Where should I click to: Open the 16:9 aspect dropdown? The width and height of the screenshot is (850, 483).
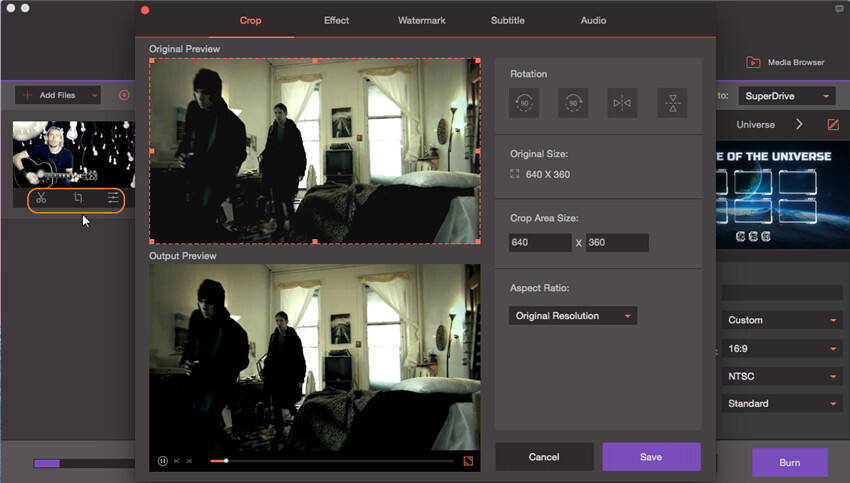[782, 349]
